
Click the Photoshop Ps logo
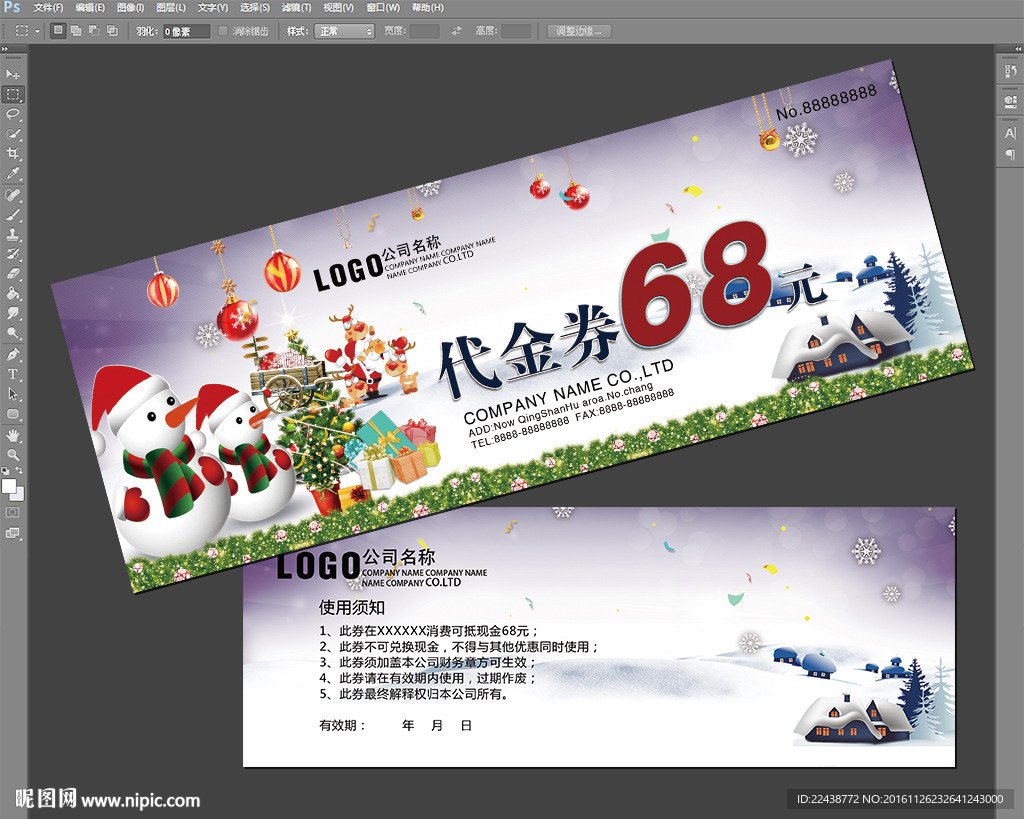tap(12, 7)
